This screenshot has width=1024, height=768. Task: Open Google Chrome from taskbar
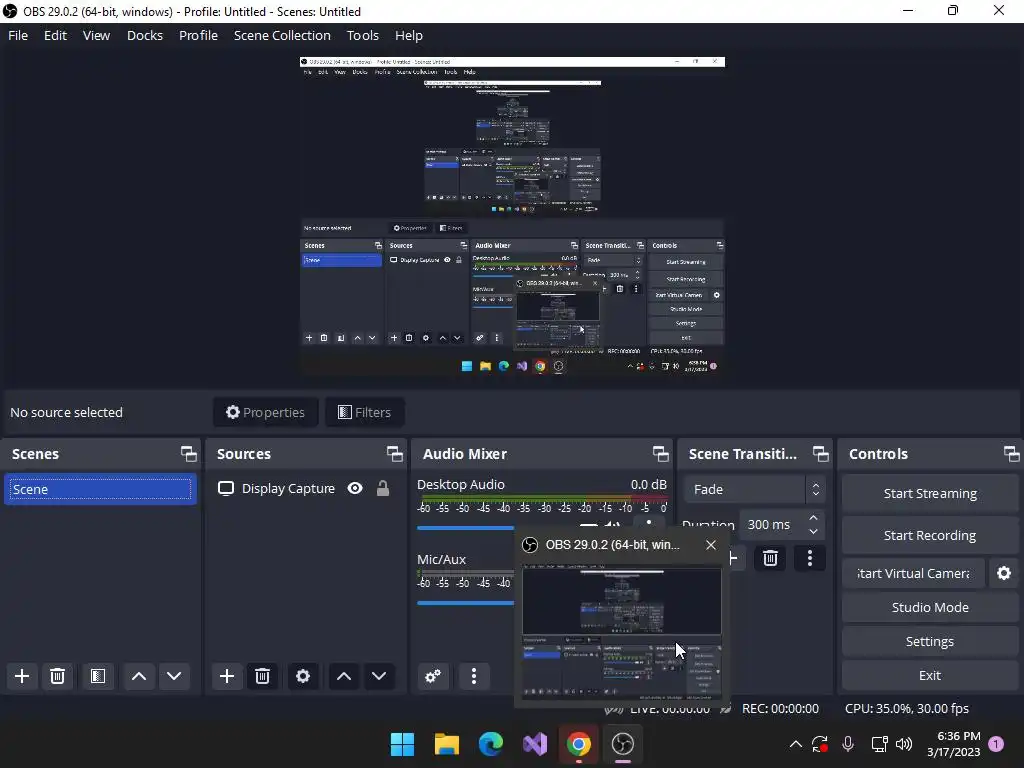579,744
